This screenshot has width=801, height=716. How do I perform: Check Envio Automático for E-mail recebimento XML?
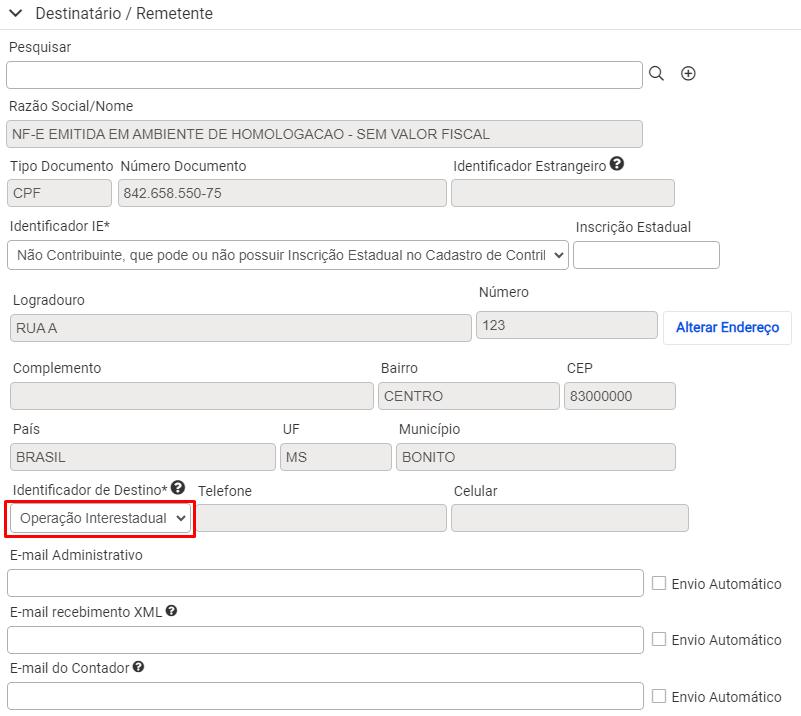coord(659,639)
